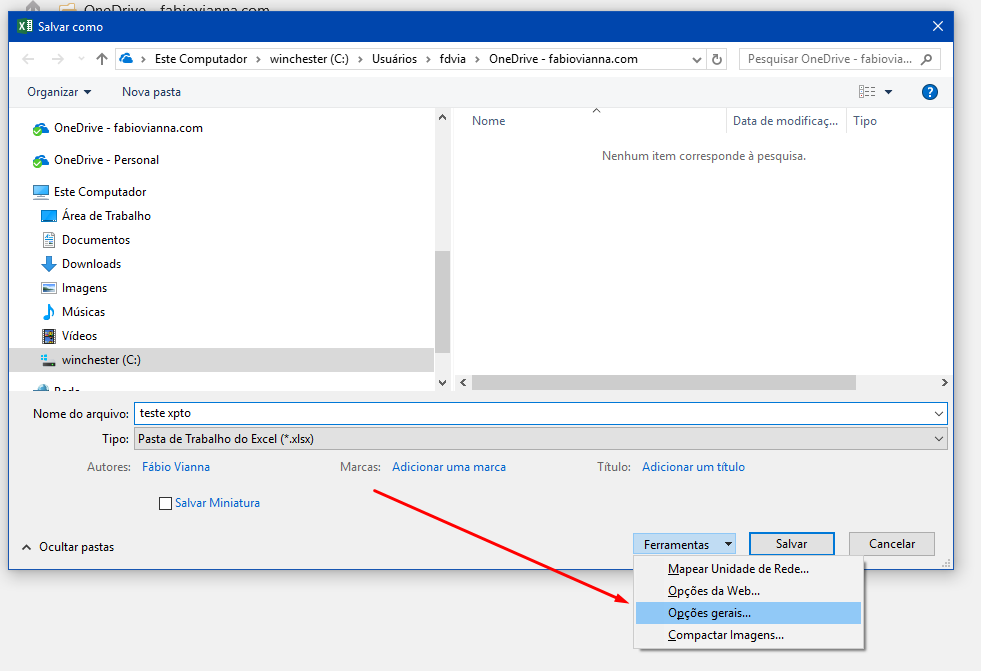Click the winchester (C:) drive icon

pyautogui.click(x=48, y=360)
